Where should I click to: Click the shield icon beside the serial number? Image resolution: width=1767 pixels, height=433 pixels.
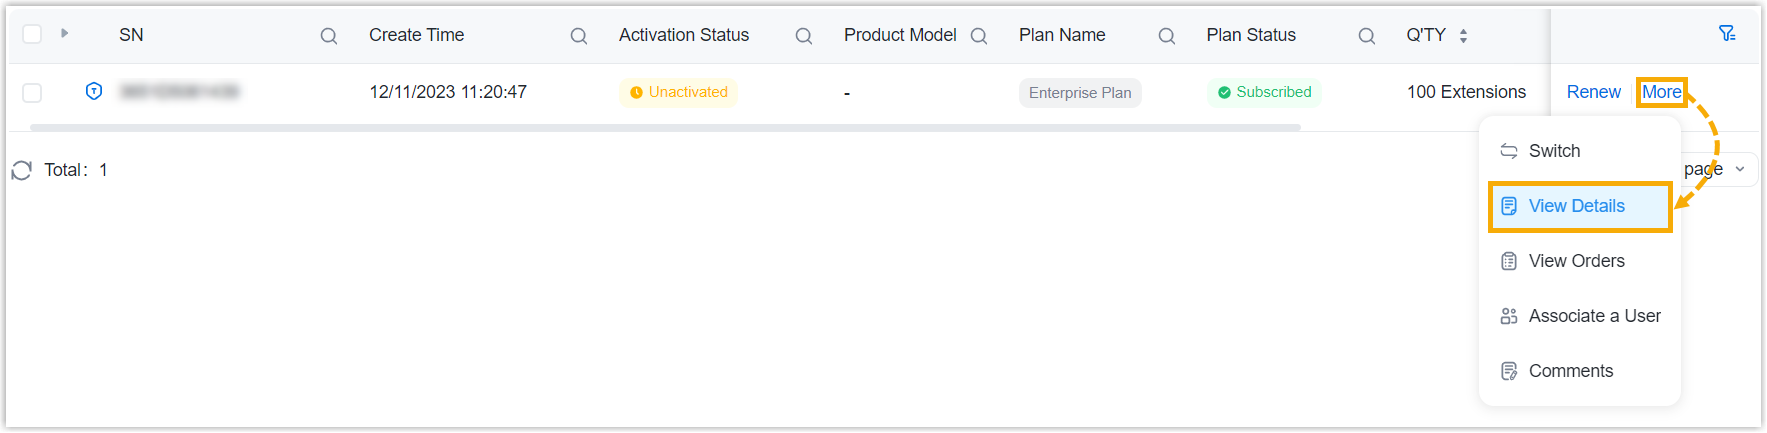click(x=94, y=92)
